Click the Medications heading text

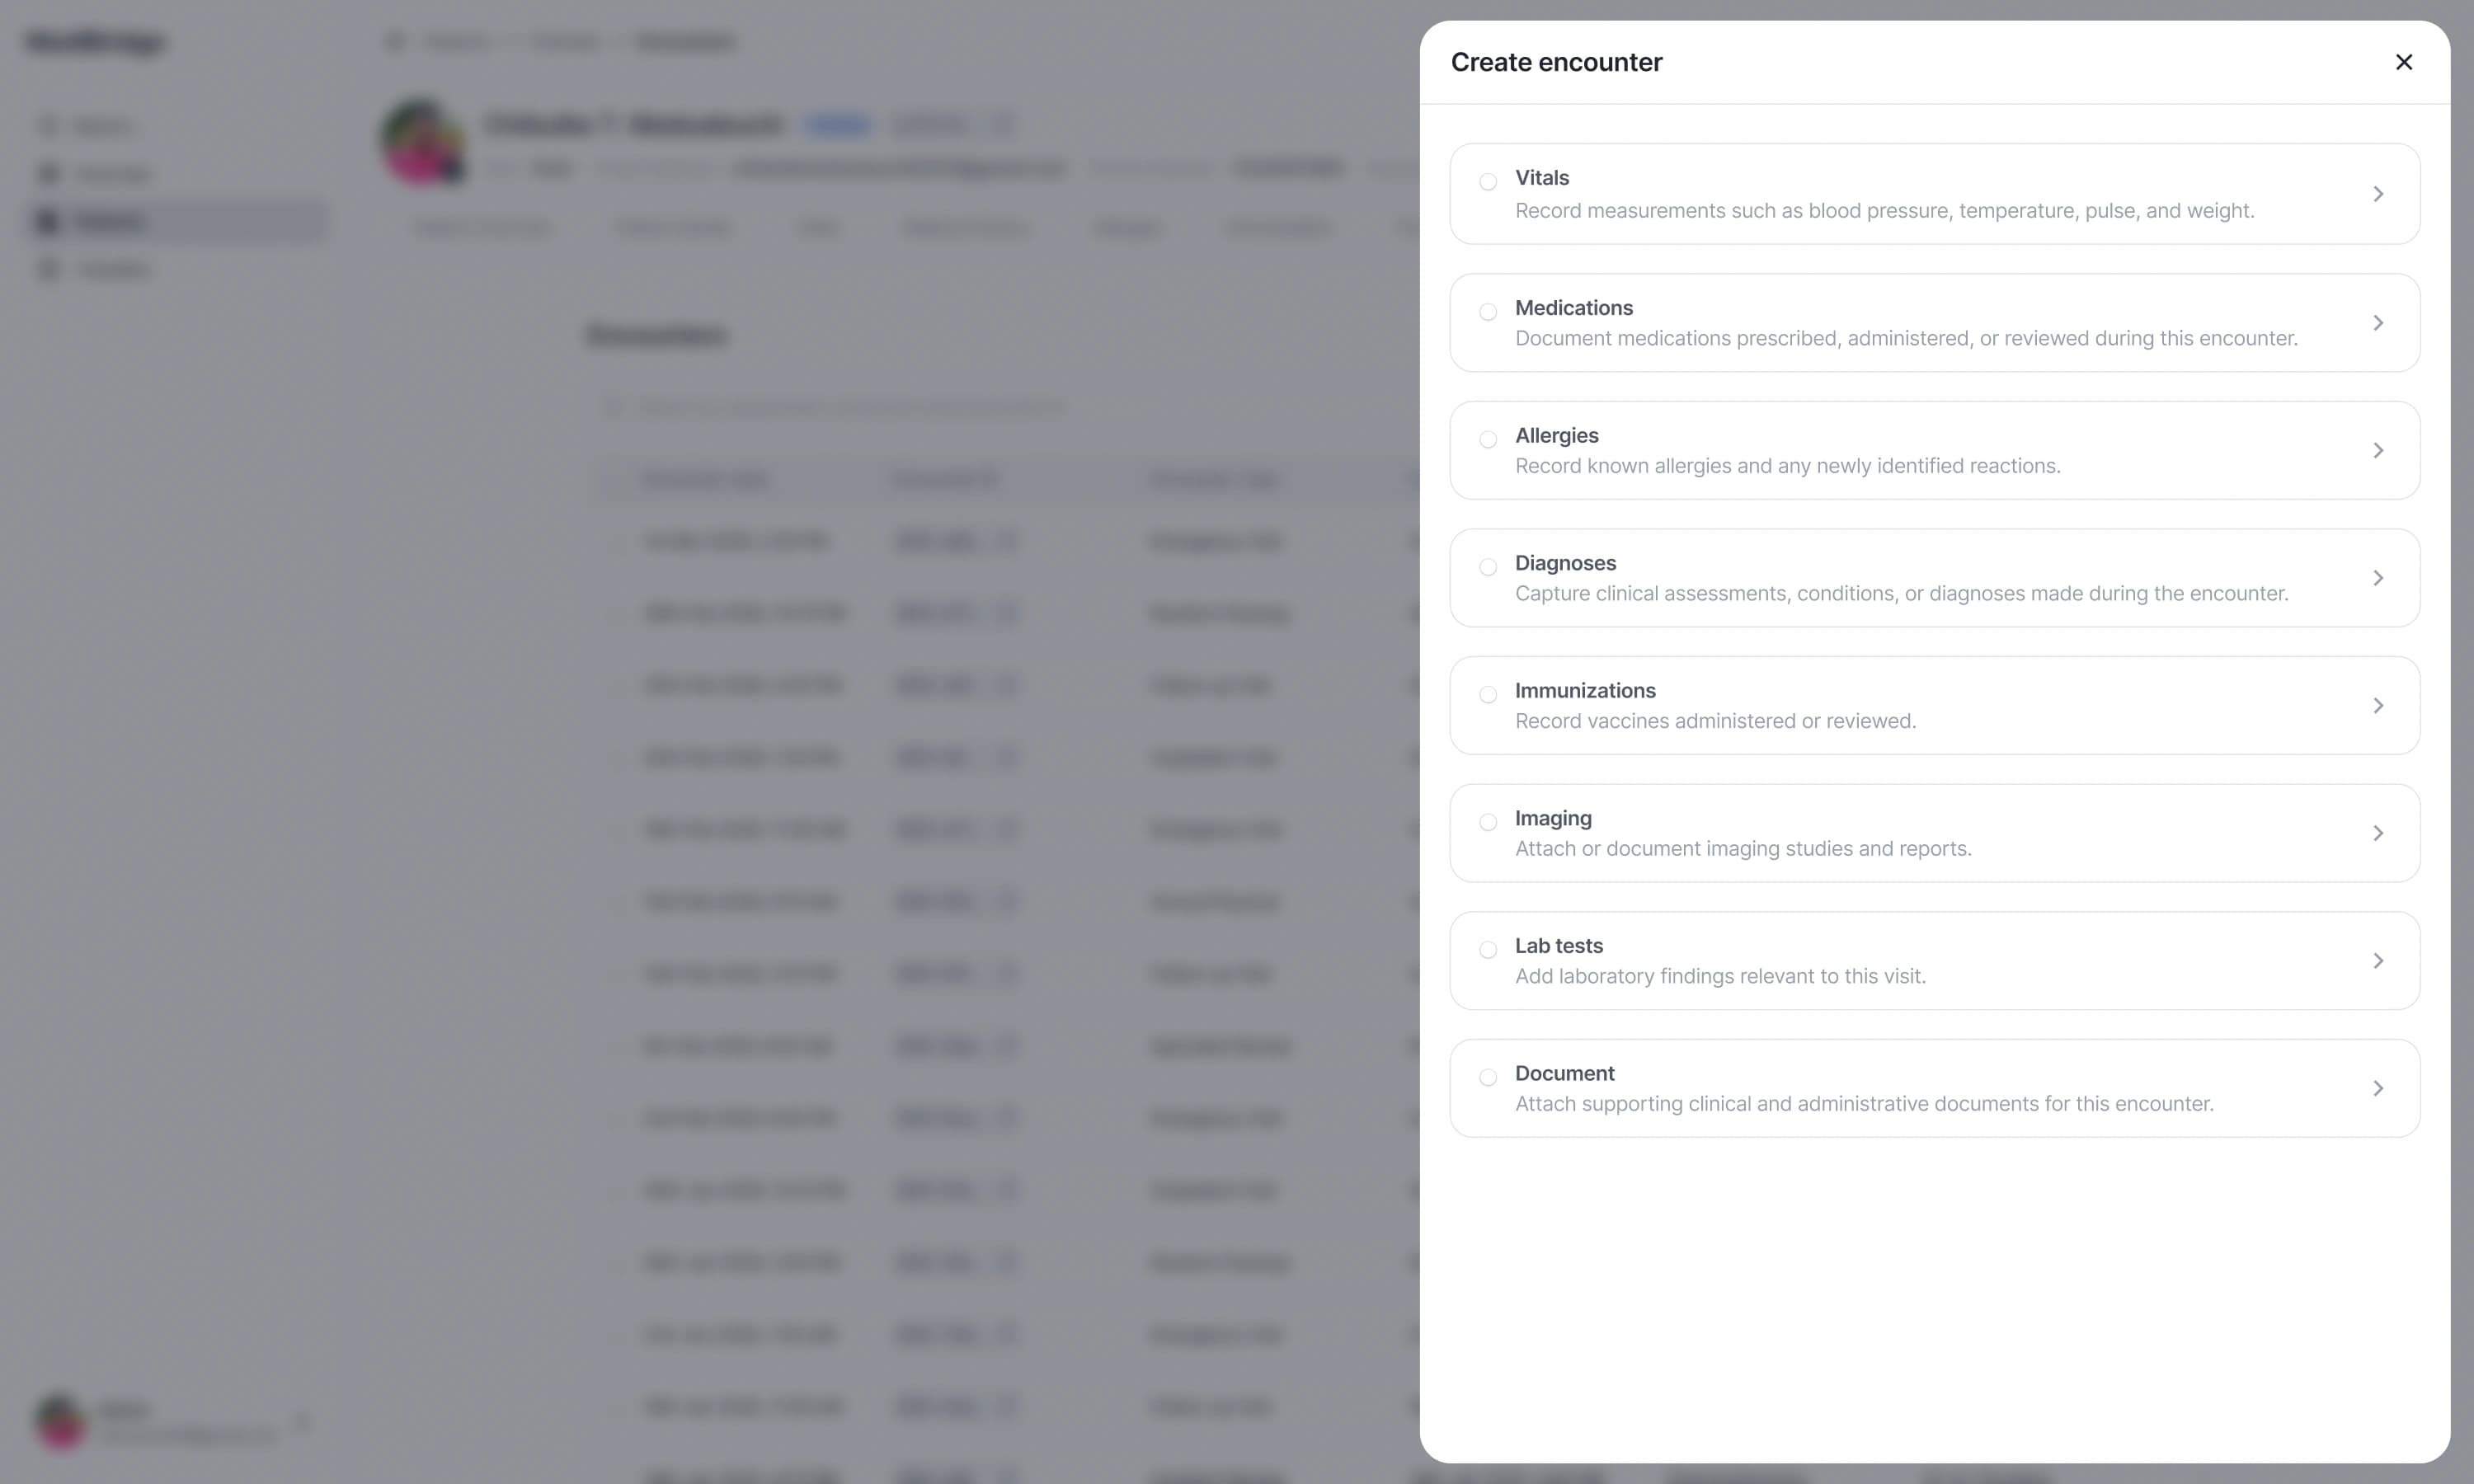[x=1573, y=308]
